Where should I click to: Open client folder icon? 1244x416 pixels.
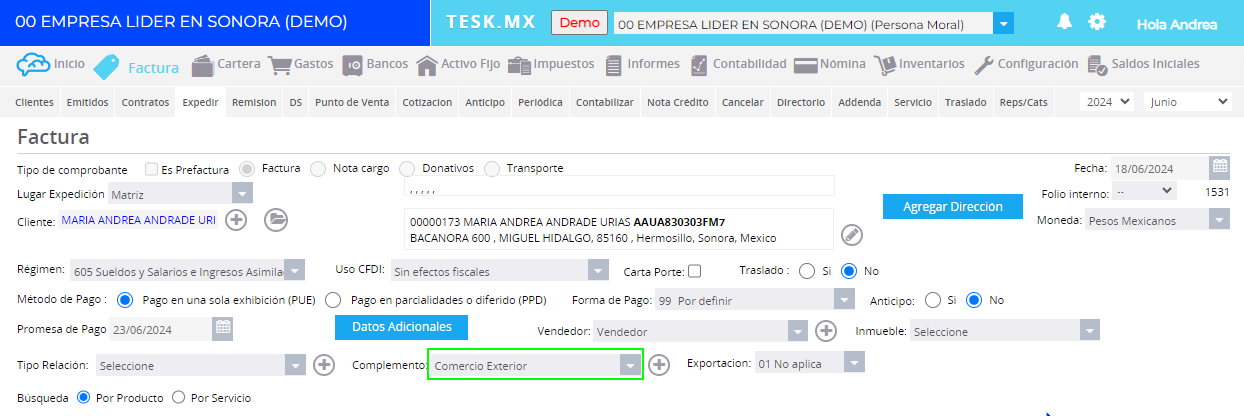point(276,220)
